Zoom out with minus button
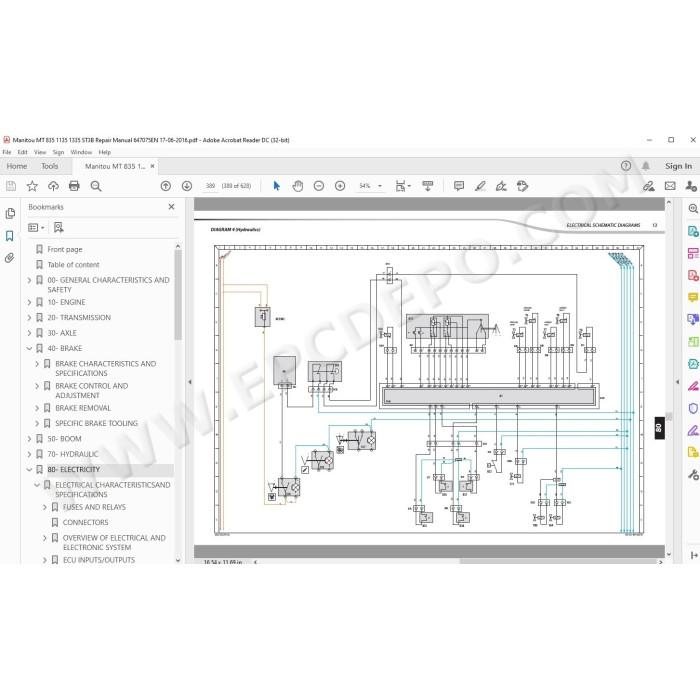 coord(319,186)
